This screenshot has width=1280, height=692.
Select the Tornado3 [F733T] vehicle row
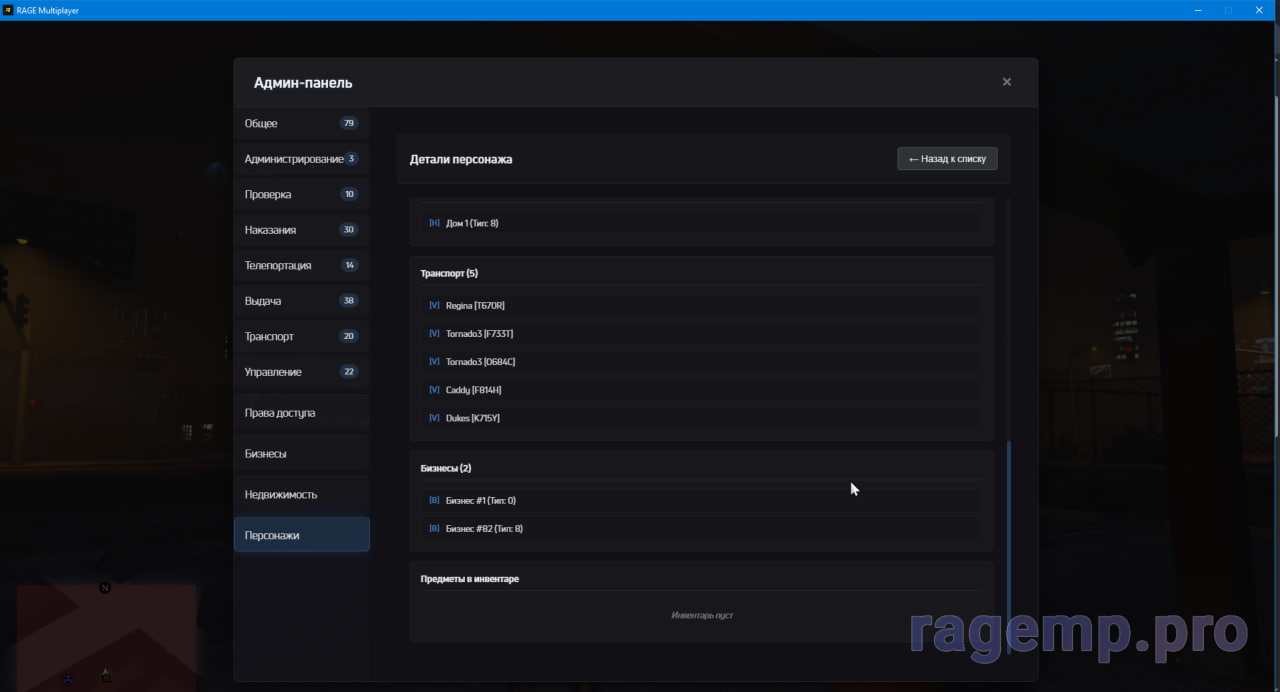pyautogui.click(x=700, y=334)
